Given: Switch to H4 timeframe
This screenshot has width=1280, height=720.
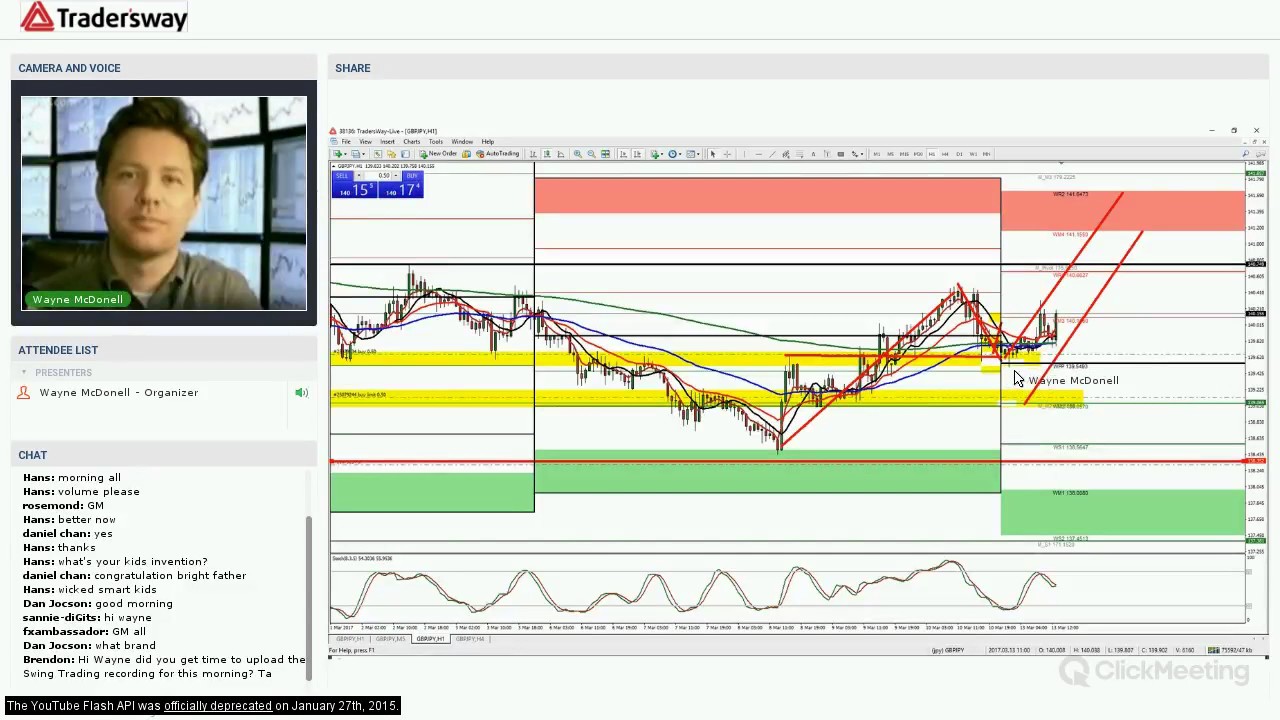Looking at the screenshot, I should tap(945, 153).
